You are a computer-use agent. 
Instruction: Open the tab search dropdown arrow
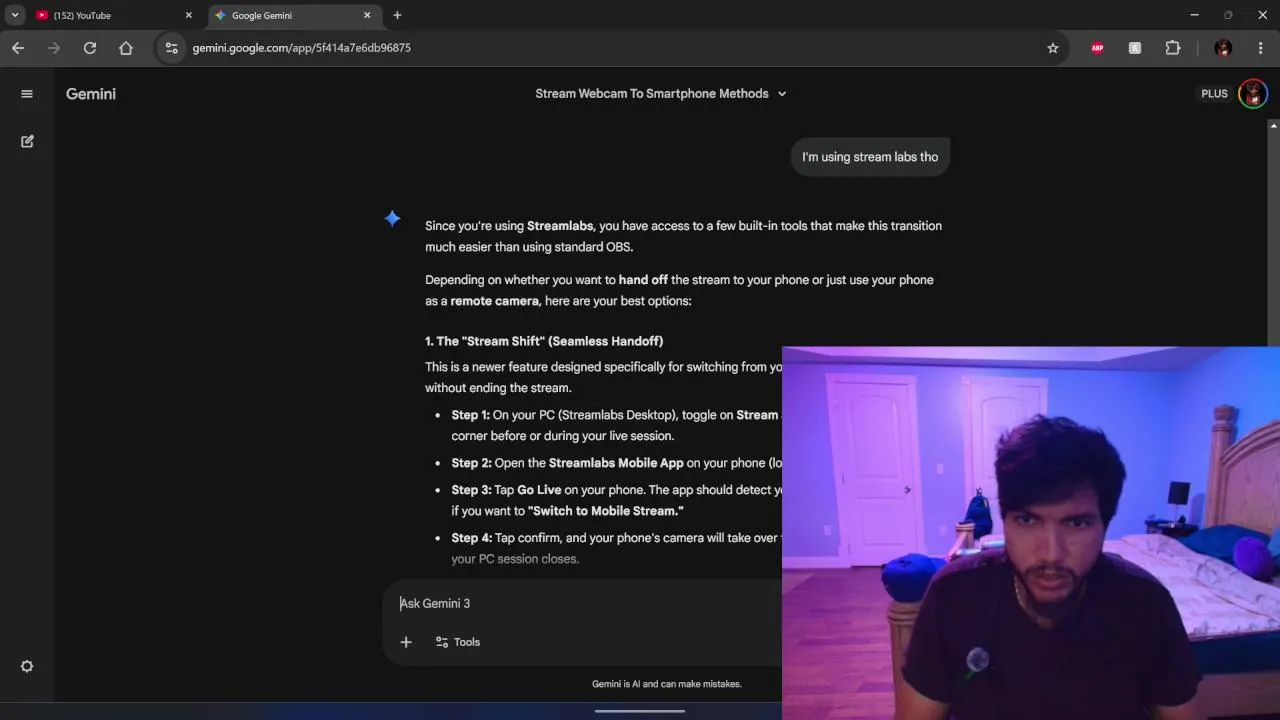(15, 15)
